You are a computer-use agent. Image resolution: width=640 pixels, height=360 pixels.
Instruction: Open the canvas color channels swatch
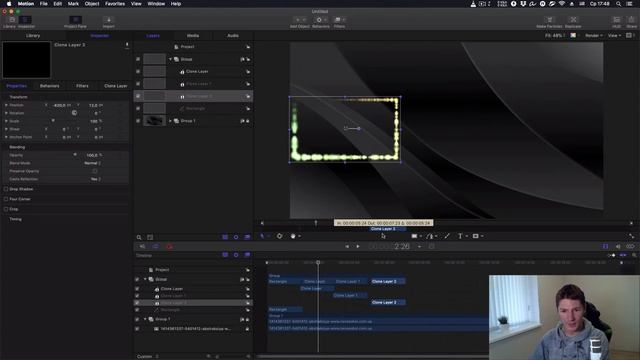coord(573,36)
